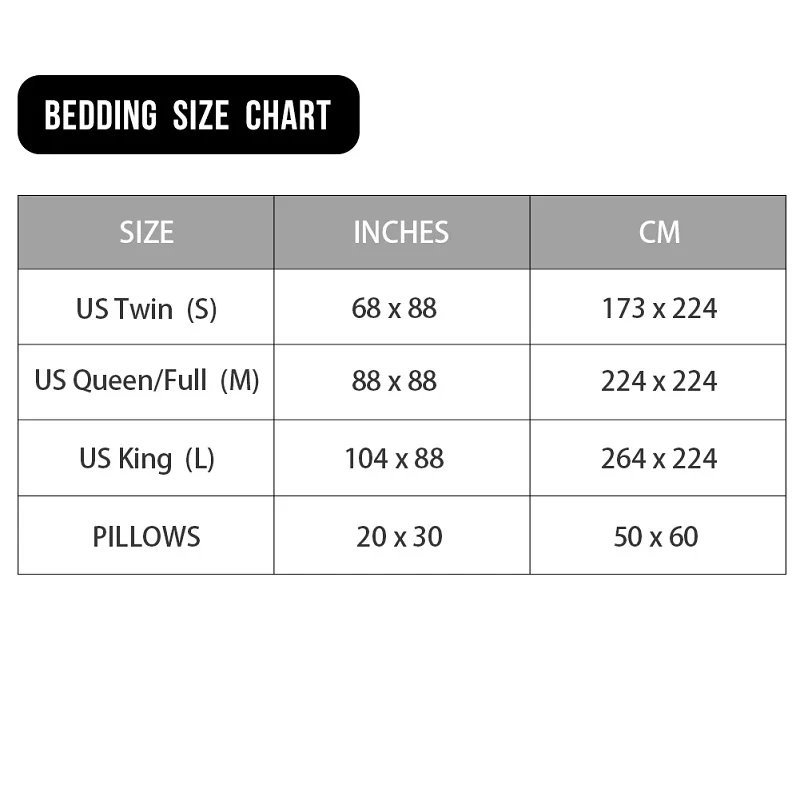Viewport: 800px width, 800px height.
Task: Click the 173 x 224 cm cell
Action: tap(659, 308)
